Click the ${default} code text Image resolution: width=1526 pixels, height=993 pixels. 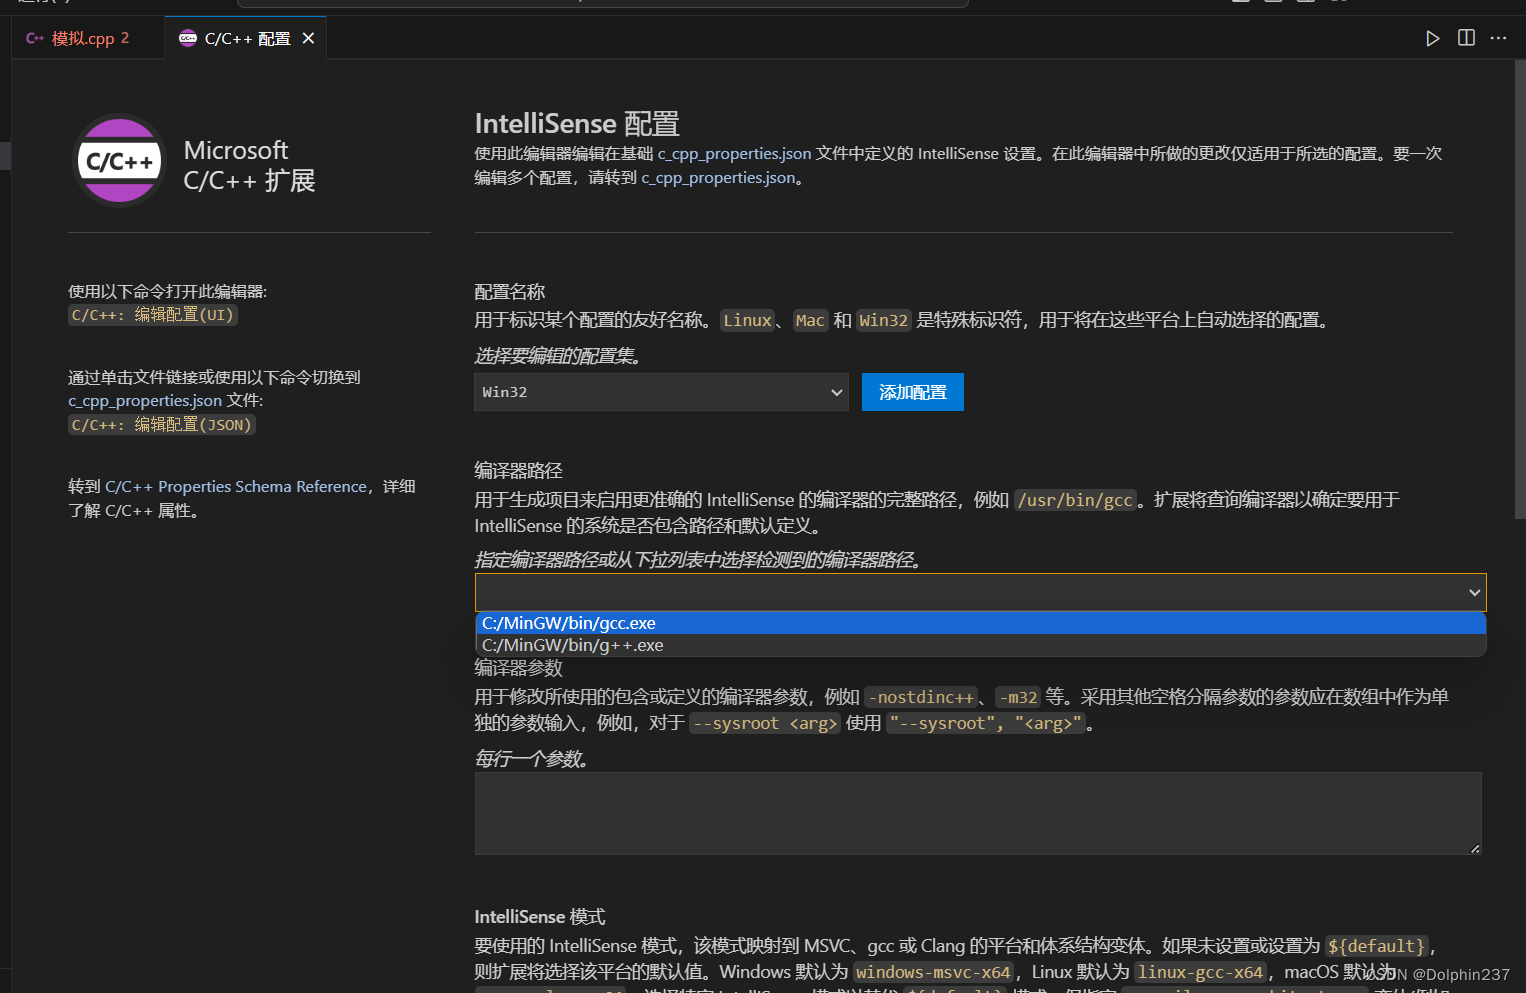1376,946
